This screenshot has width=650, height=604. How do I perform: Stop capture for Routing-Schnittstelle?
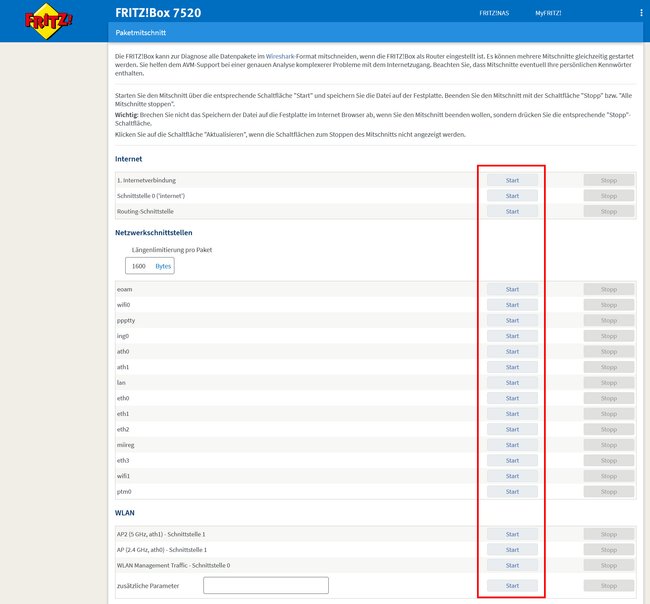[609, 211]
